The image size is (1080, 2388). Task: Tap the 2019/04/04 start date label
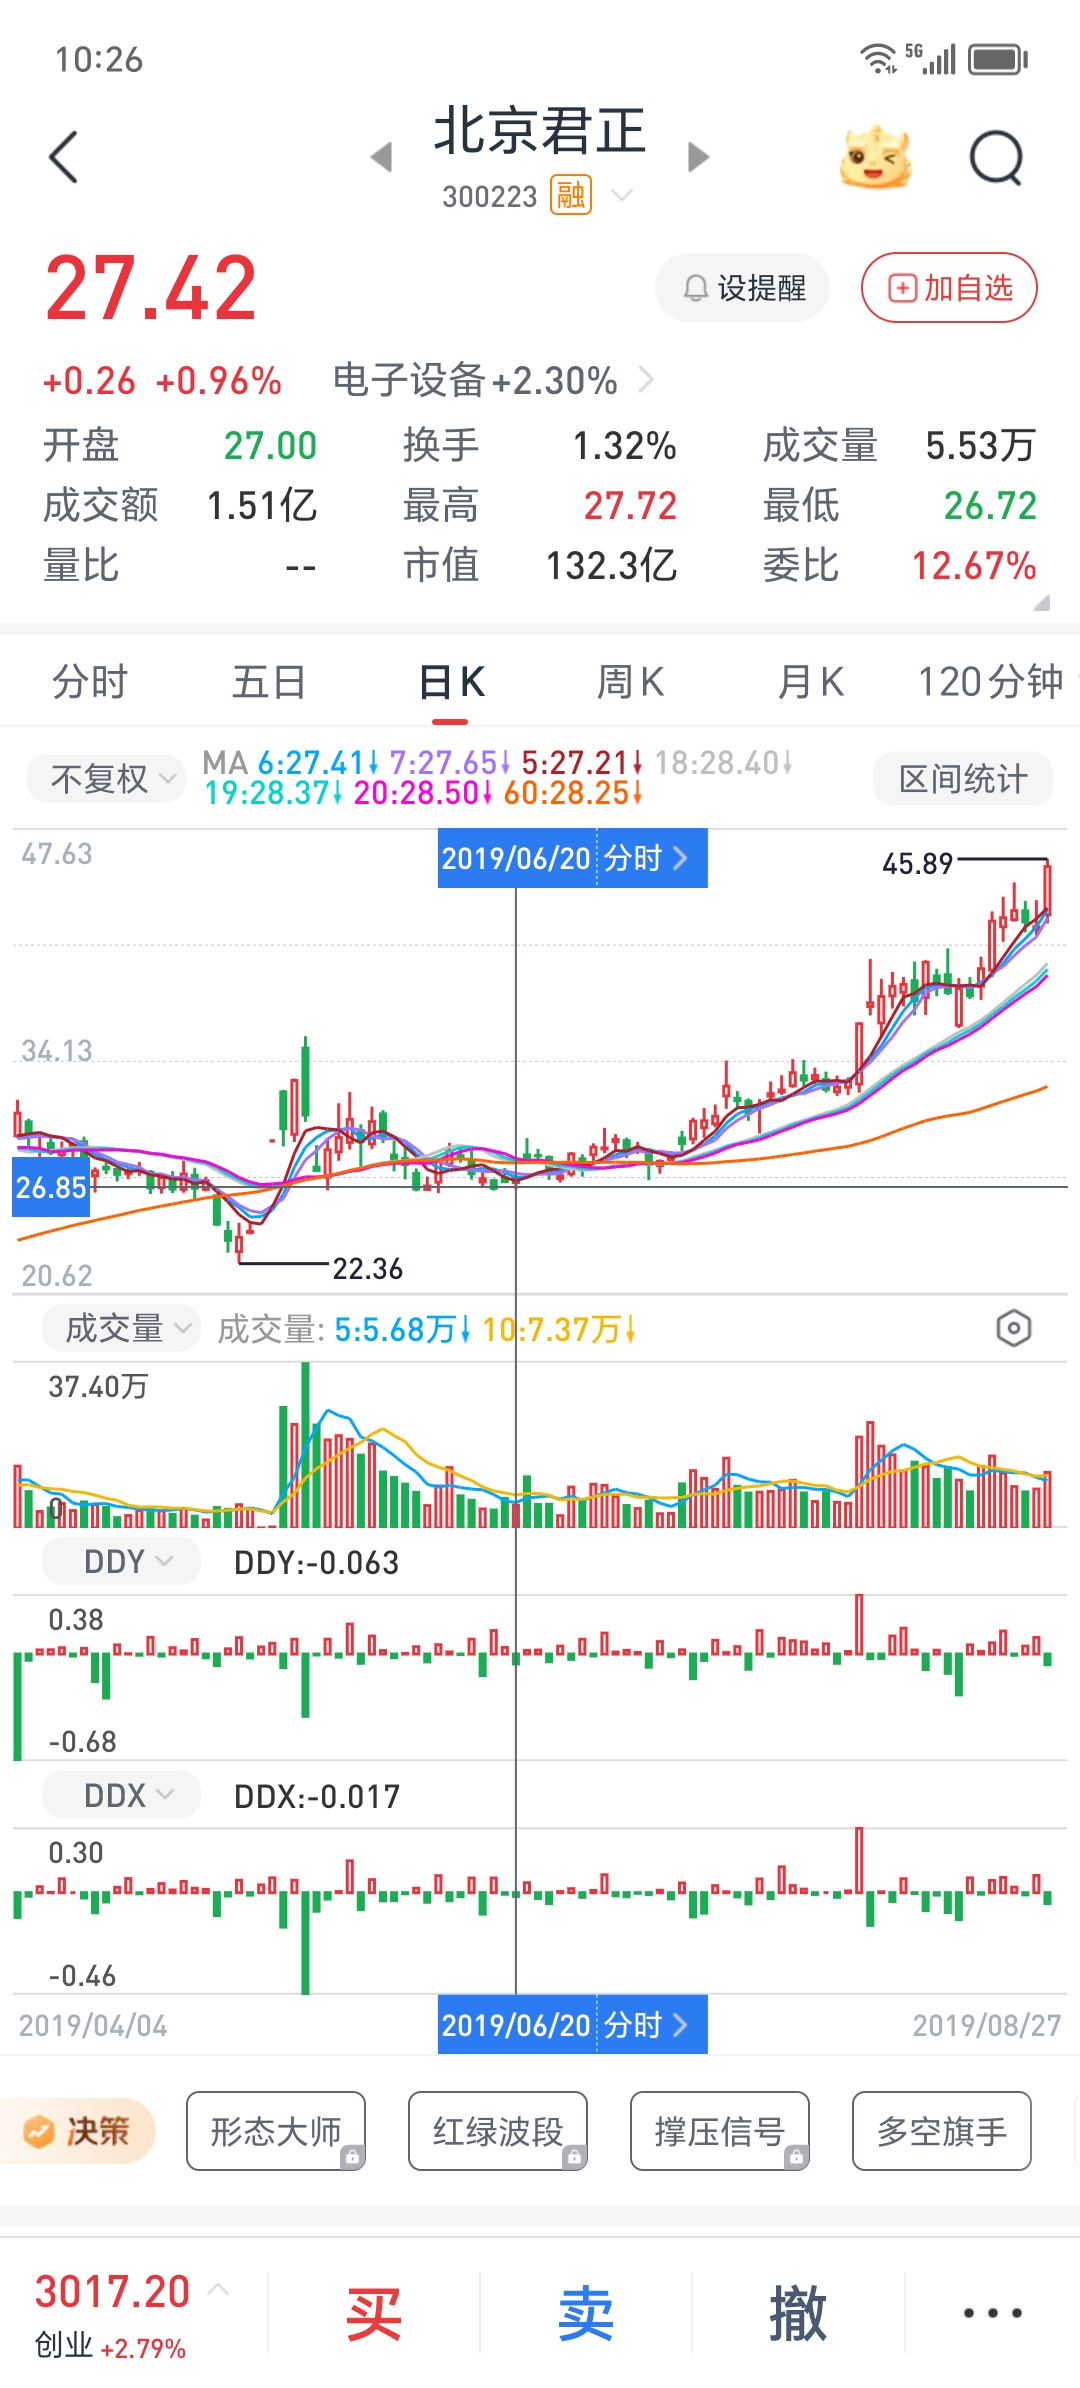[93, 2026]
